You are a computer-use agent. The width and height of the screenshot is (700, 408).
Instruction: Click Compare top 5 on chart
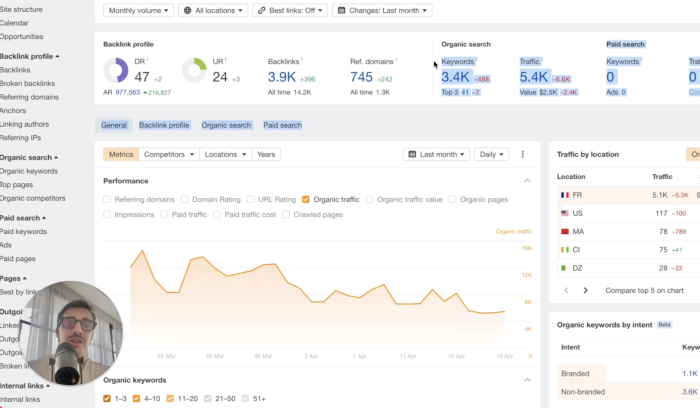click(645, 290)
